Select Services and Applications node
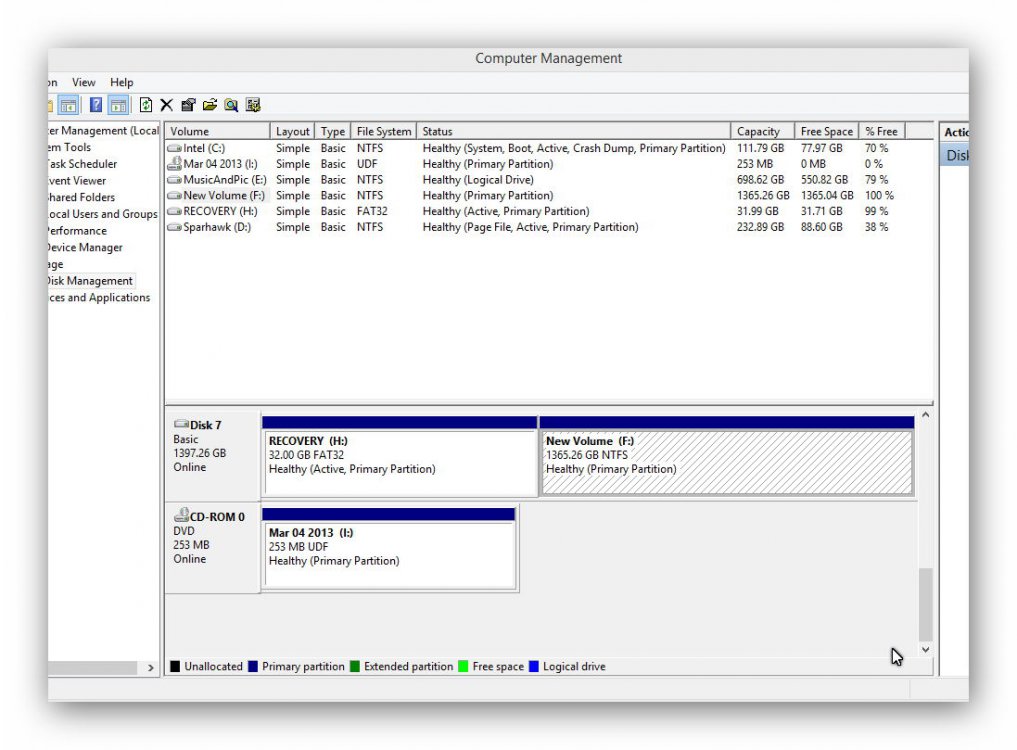1017x750 pixels. click(x=99, y=298)
